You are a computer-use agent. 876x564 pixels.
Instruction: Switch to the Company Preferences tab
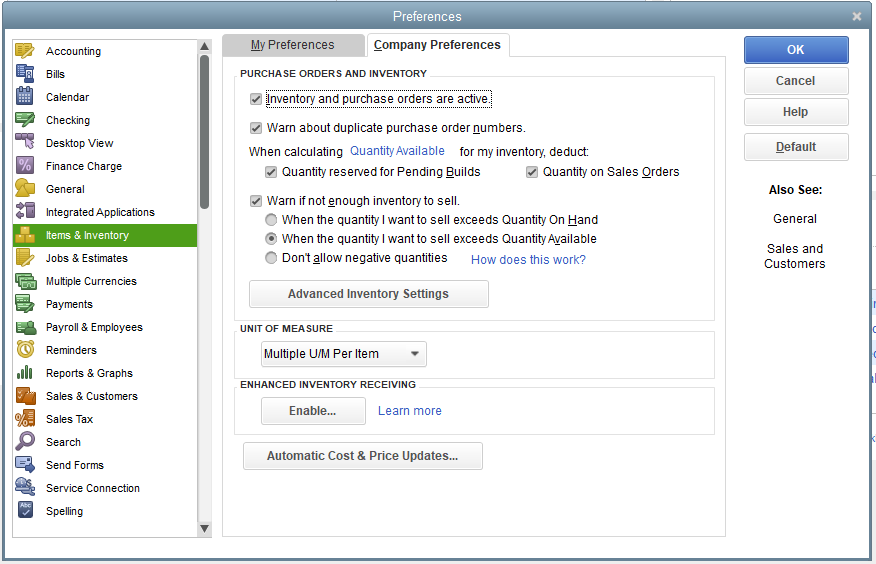[x=437, y=45]
